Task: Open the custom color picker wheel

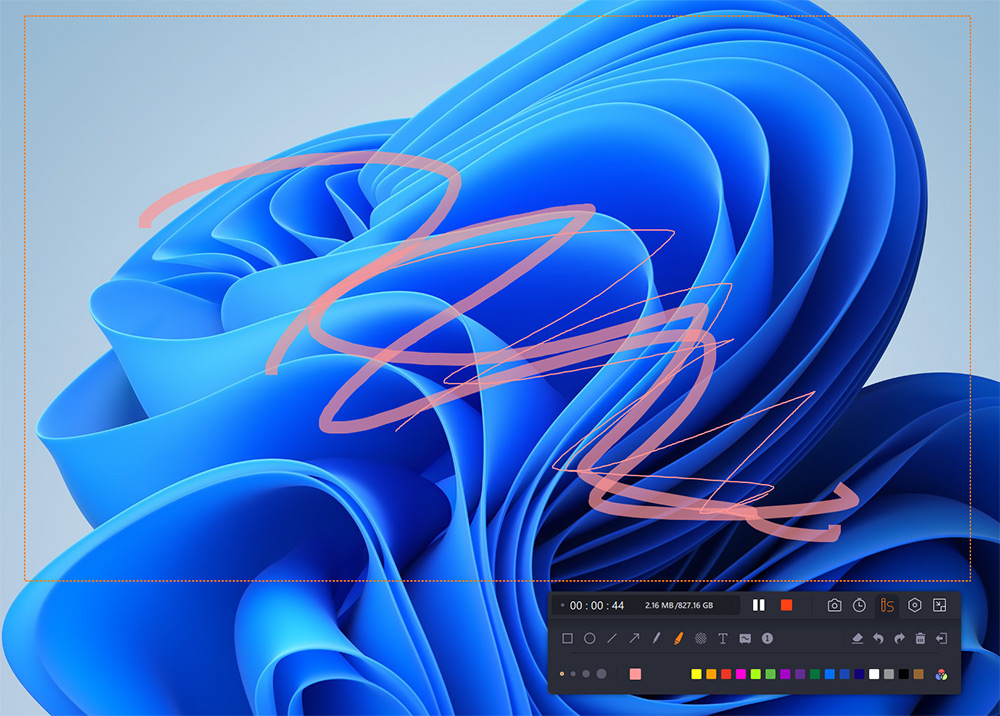Action: [x=941, y=675]
